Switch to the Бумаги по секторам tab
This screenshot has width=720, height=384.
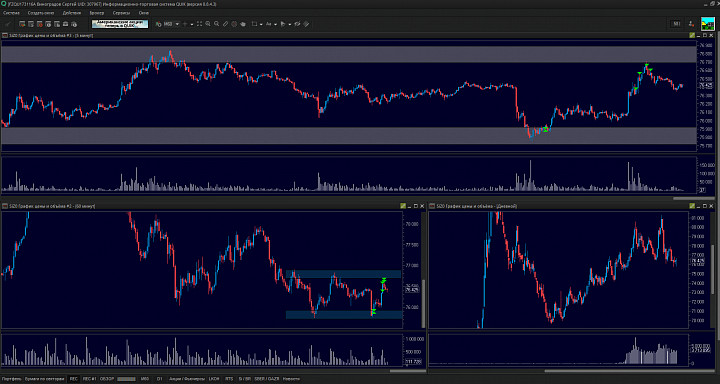click(45, 379)
